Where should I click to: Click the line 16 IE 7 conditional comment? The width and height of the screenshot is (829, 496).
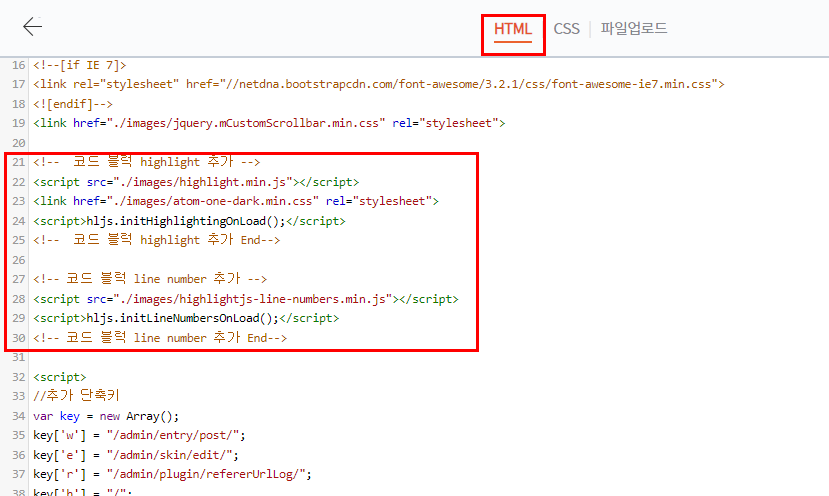(80, 65)
